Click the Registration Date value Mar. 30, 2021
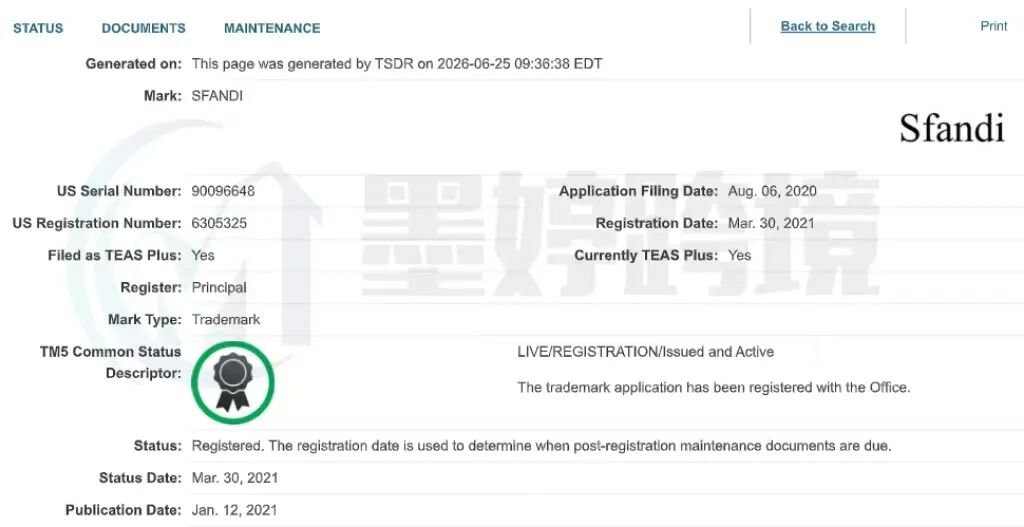The height and width of the screenshot is (527, 1024). (771, 223)
